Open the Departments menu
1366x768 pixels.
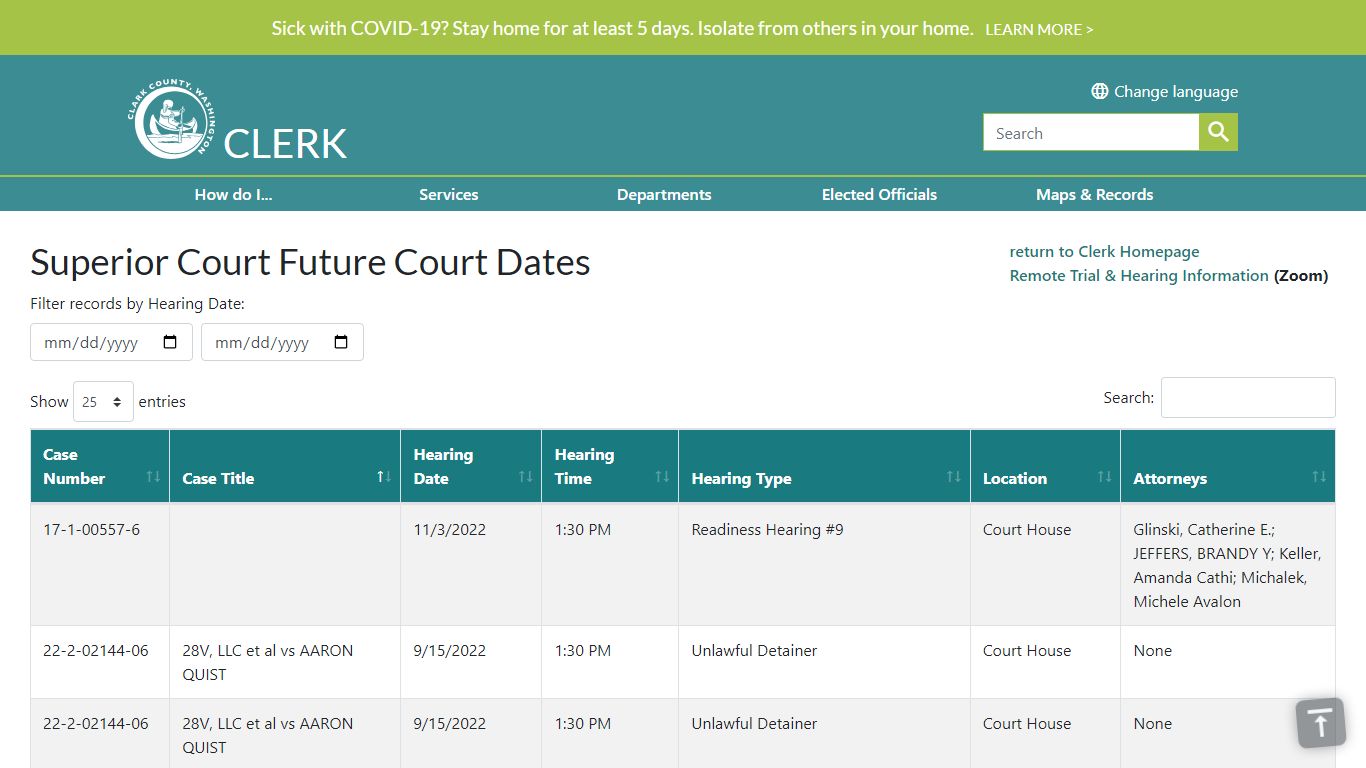pyautogui.click(x=664, y=194)
